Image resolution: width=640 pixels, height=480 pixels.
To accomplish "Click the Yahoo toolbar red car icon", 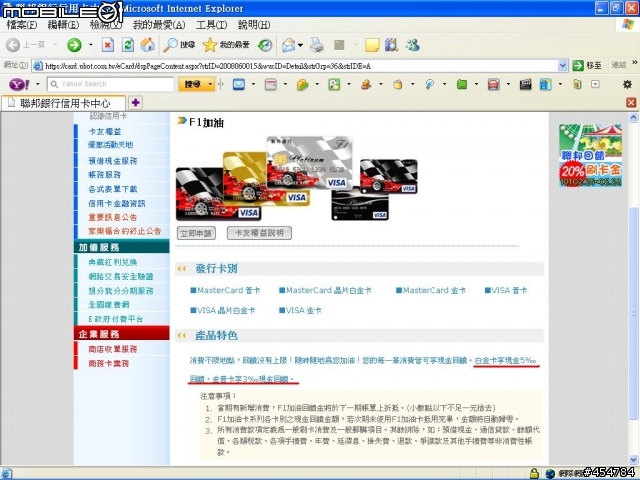I will click(493, 84).
